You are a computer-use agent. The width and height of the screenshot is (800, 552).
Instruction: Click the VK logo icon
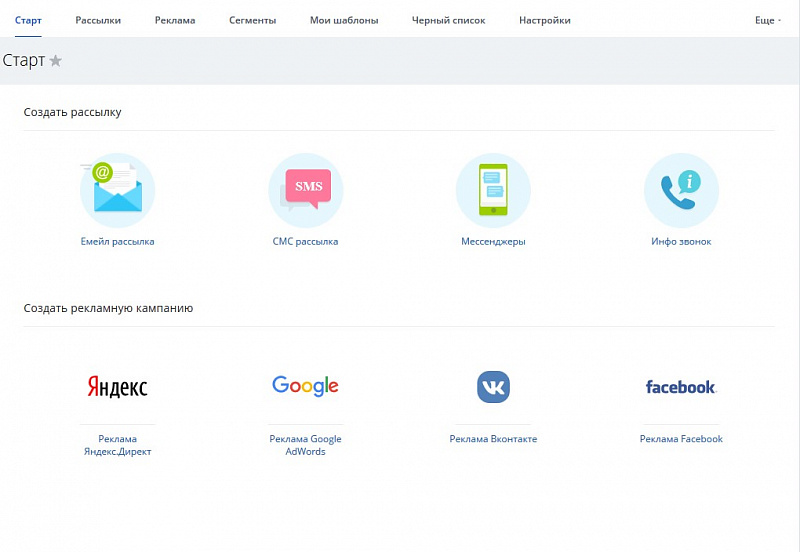[493, 387]
